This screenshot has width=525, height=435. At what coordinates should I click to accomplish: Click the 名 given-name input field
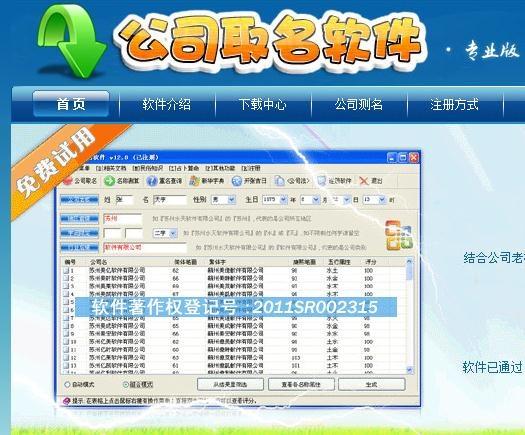(170, 200)
